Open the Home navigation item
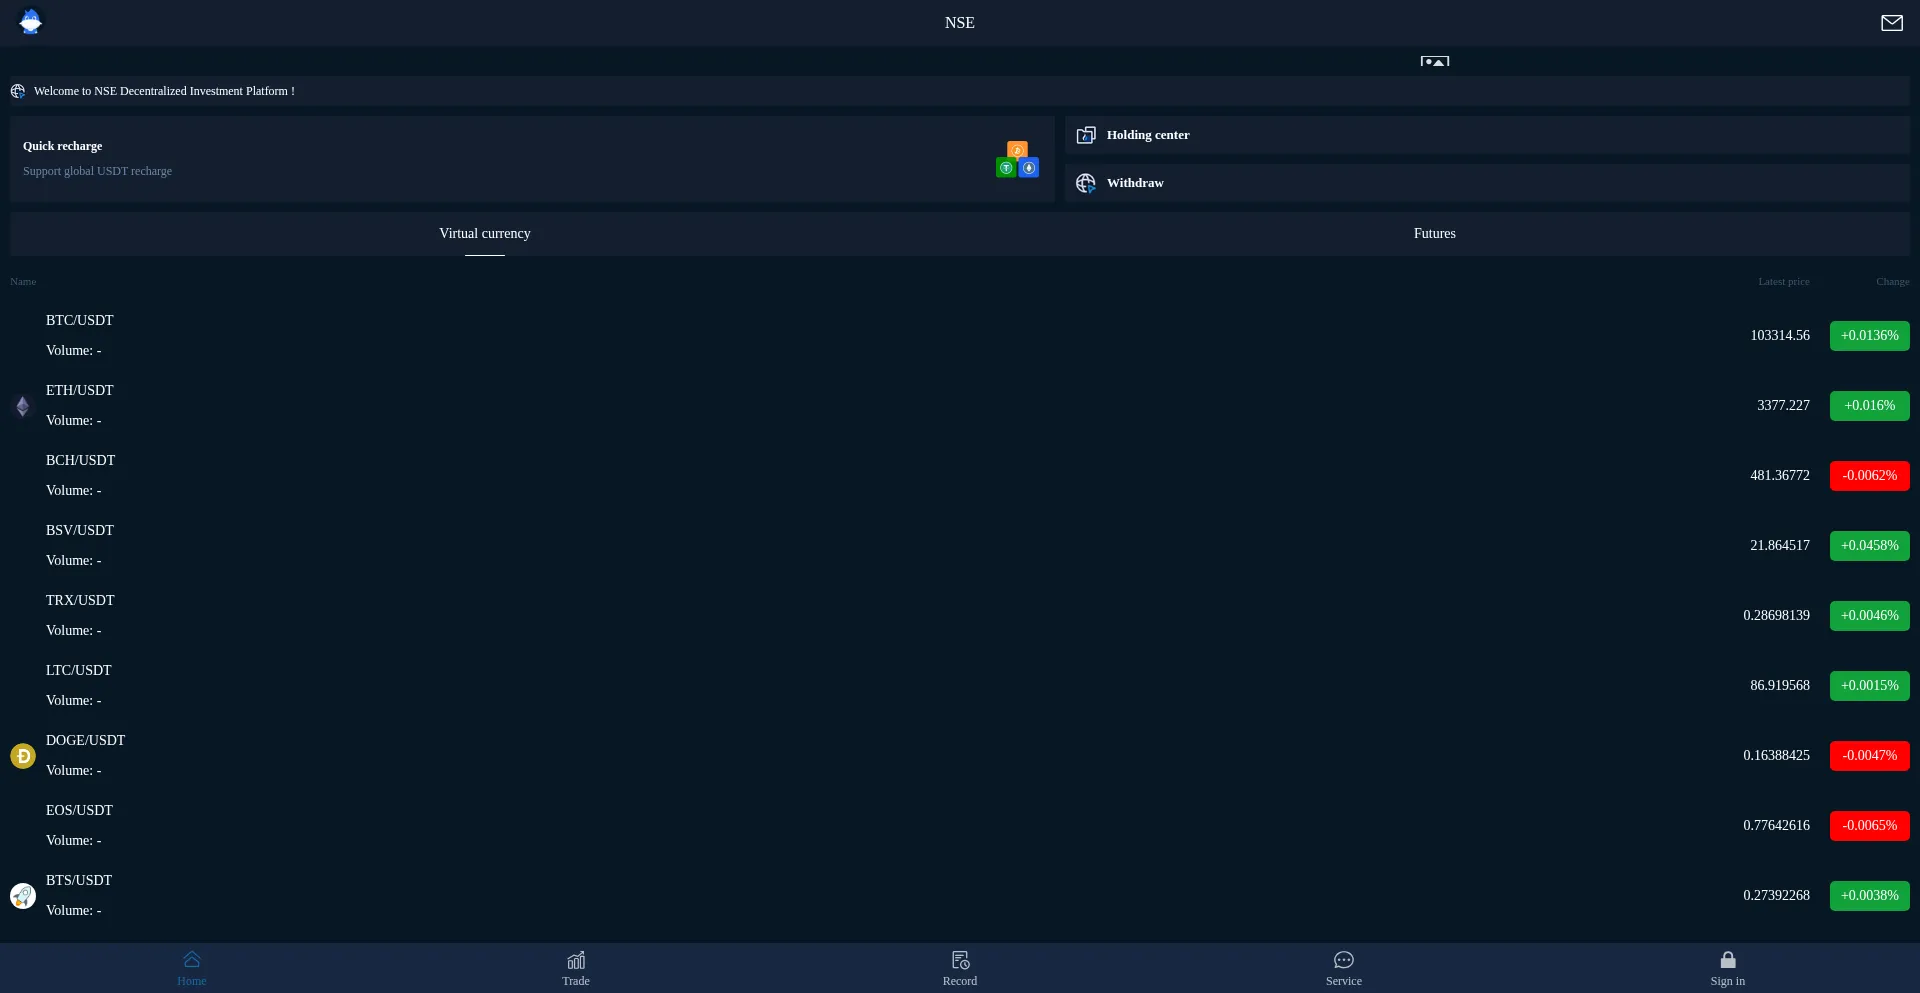Screen dimensions: 1920x993 click(192, 968)
